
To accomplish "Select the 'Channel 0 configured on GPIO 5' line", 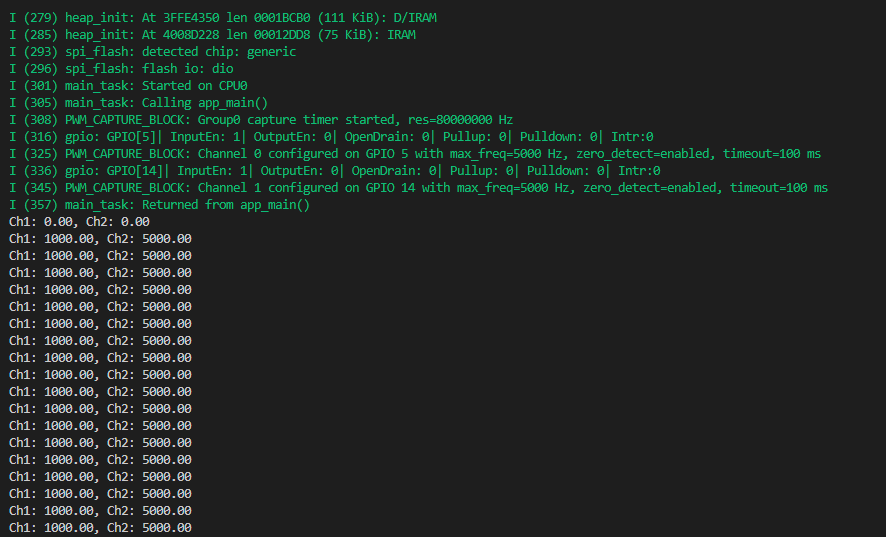I will tap(415, 154).
